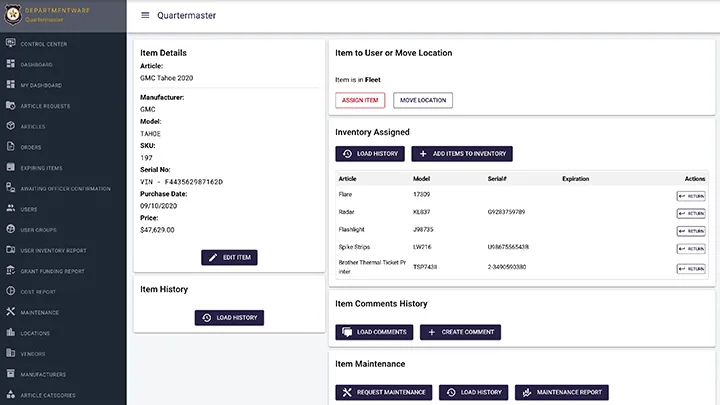Click the price $47,629.00
This screenshot has width=720, height=405.
(x=157, y=230)
